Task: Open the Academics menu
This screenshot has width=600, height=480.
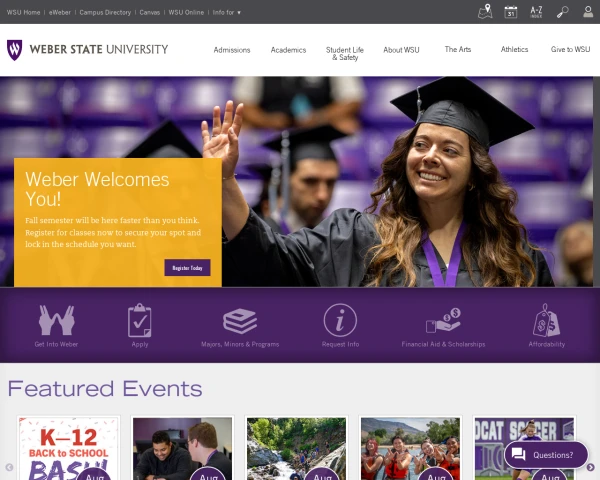Action: pos(288,50)
